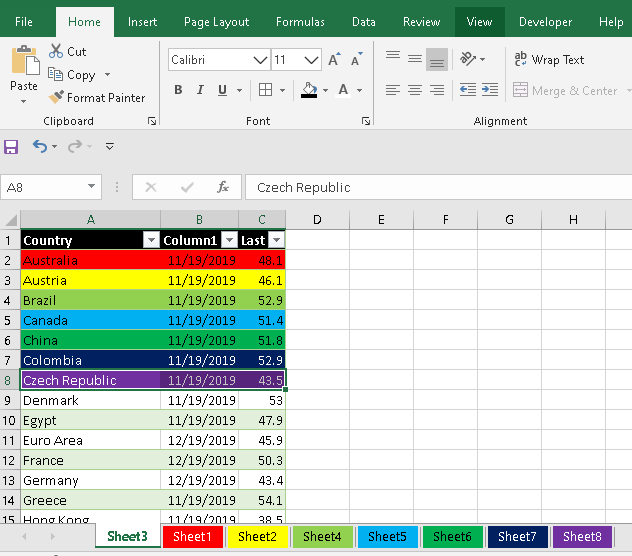Select the red Sheet1 tab
Screen dimensions: 632x556
tap(193, 537)
